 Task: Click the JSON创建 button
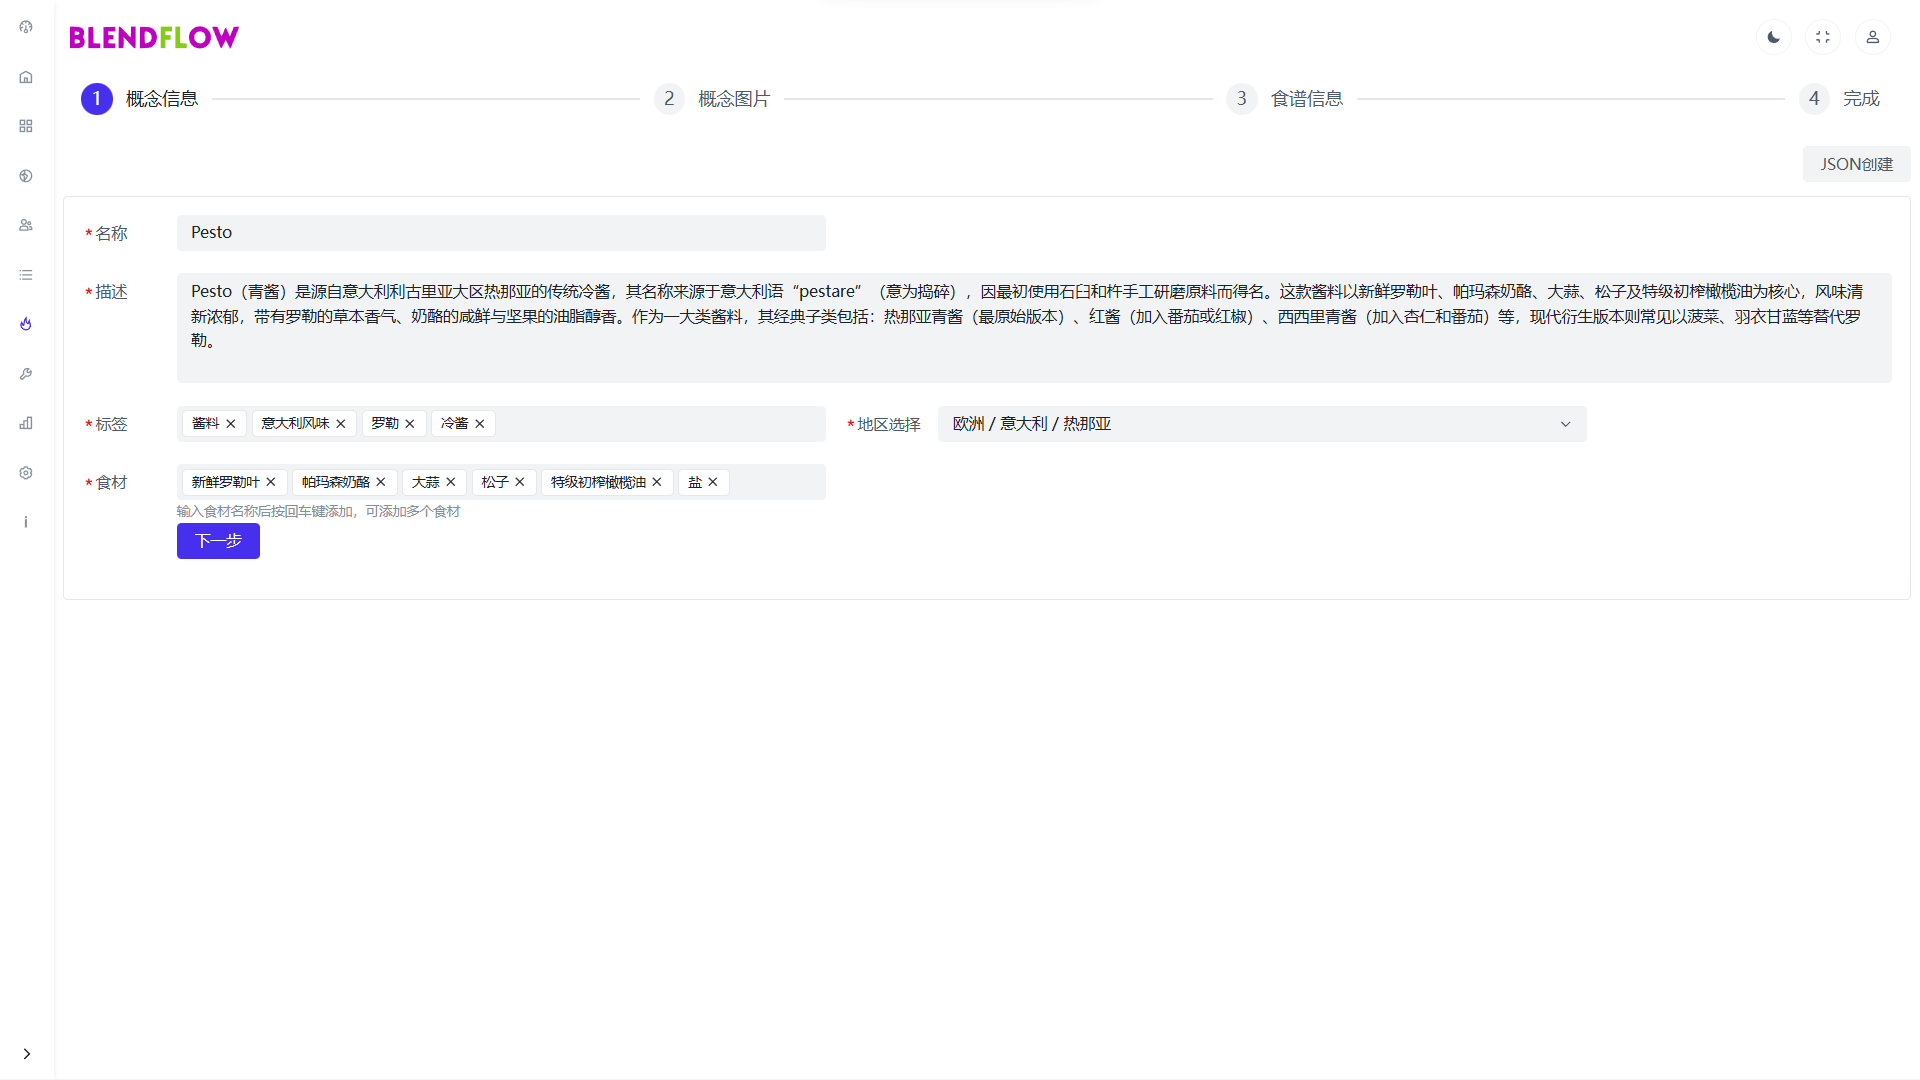click(1855, 164)
